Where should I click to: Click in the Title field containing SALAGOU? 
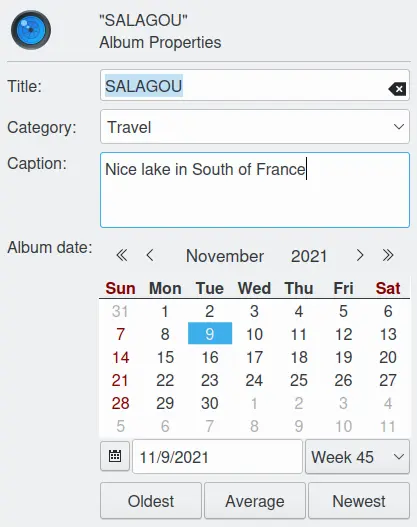click(x=255, y=85)
